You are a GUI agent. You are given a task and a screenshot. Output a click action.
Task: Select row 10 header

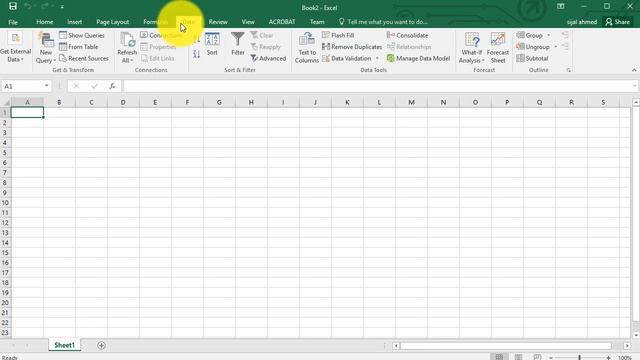point(5,203)
